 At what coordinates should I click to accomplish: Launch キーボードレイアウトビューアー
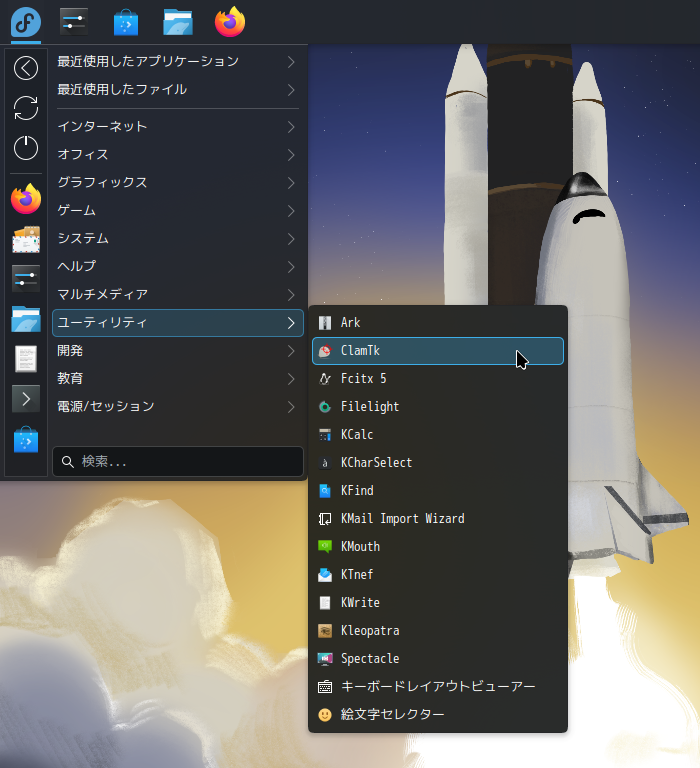tap(438, 687)
